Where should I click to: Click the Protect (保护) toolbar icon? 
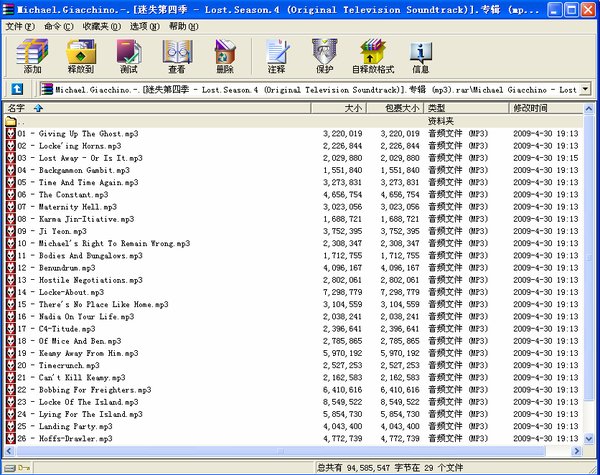coord(324,56)
